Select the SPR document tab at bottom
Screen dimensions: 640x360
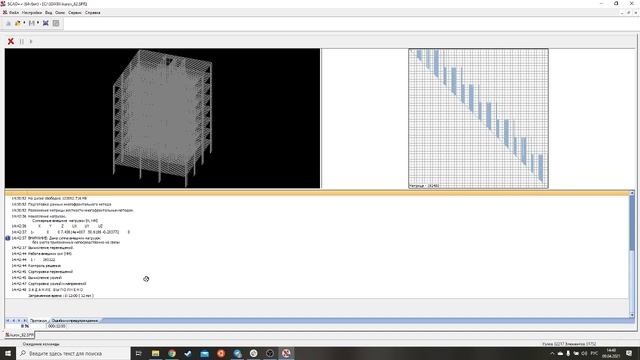point(20,335)
